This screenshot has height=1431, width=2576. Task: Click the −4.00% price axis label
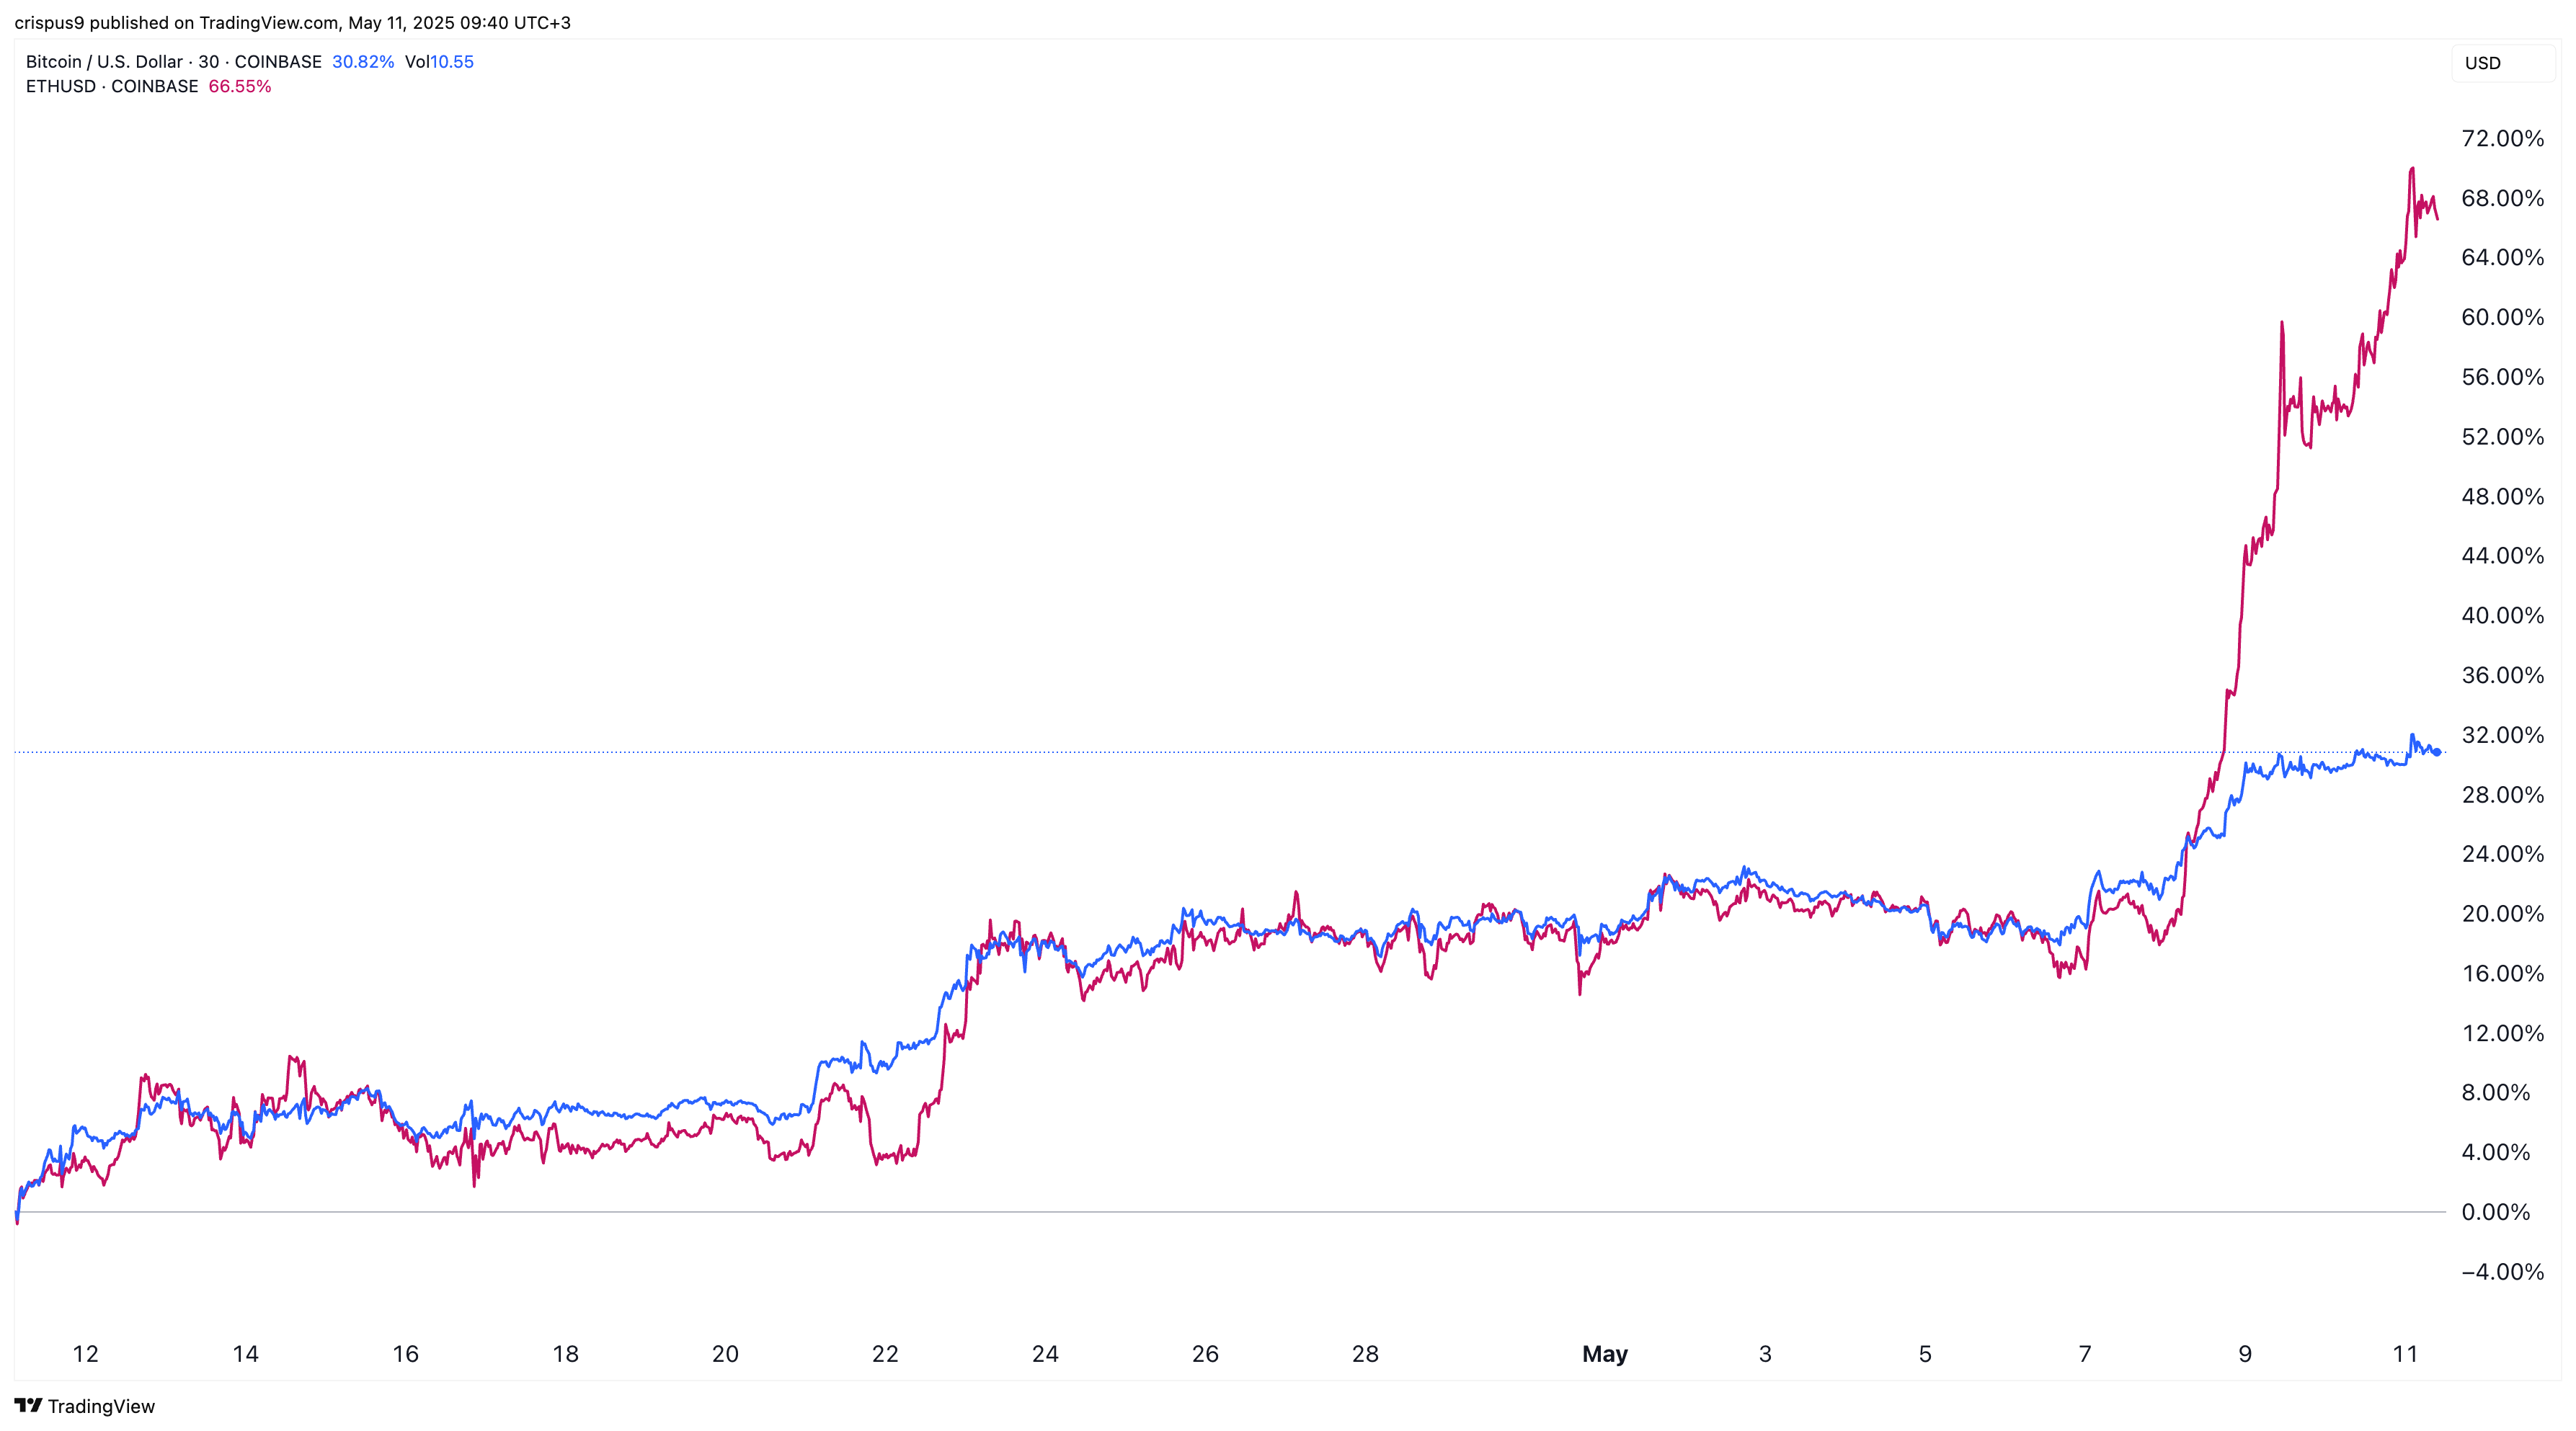tap(2502, 1272)
